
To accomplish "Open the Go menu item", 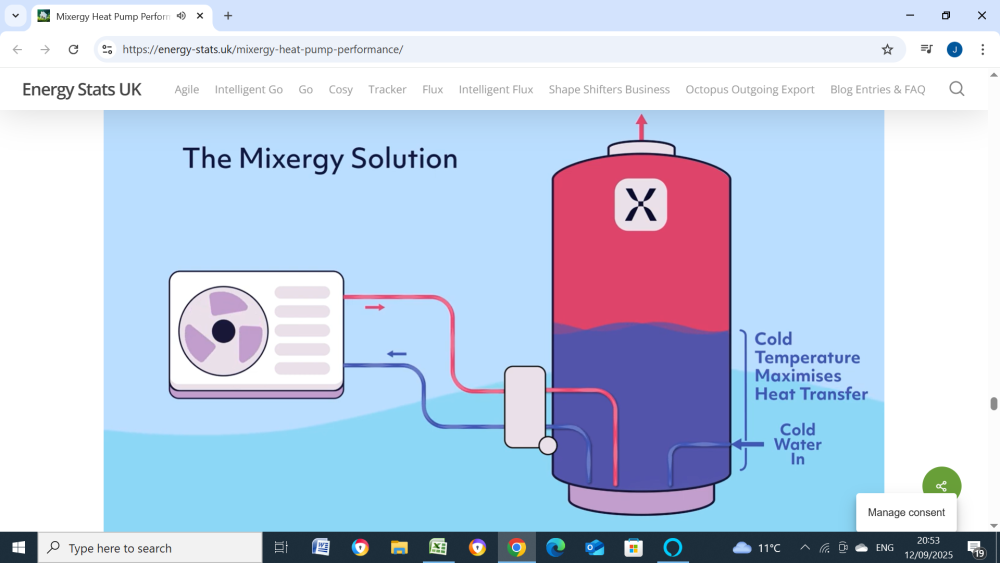I will (305, 89).
